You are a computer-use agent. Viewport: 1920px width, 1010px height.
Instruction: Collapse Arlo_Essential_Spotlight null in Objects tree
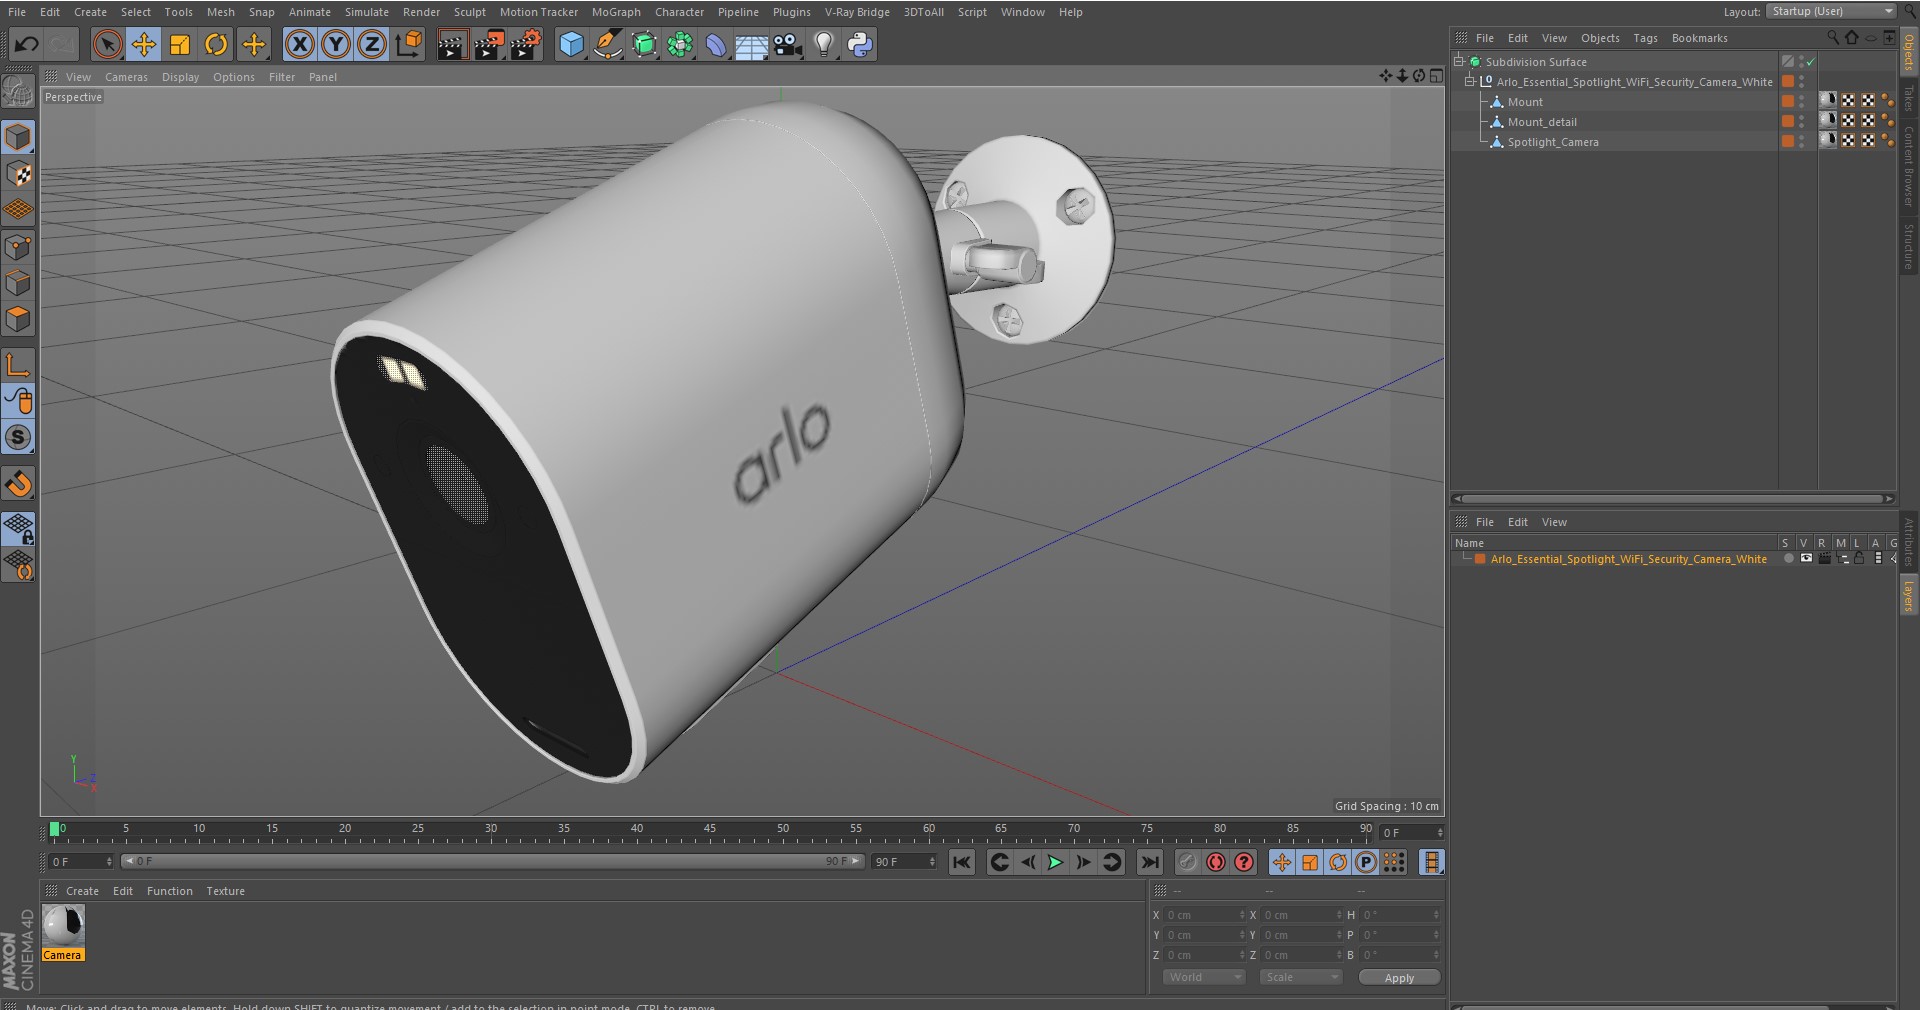tap(1470, 82)
